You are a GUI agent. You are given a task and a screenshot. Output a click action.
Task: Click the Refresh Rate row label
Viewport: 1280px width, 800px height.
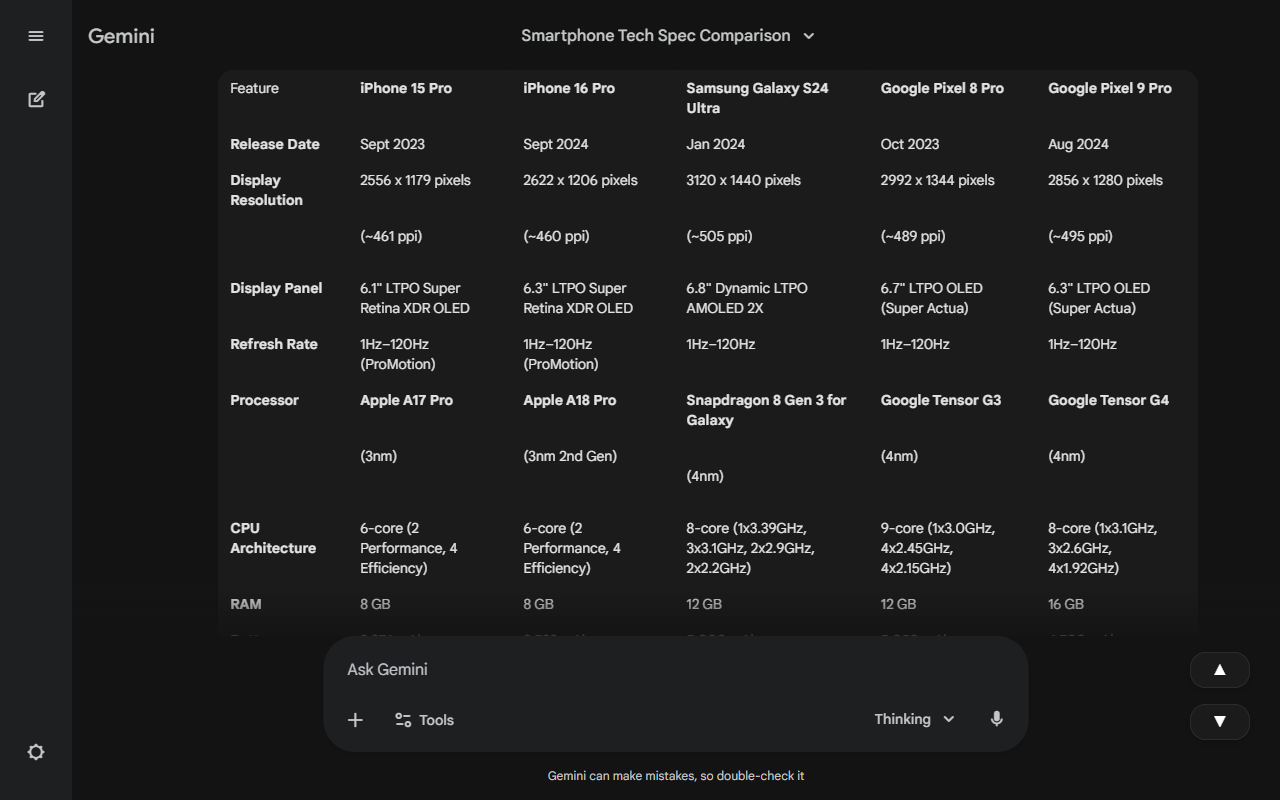(x=274, y=344)
